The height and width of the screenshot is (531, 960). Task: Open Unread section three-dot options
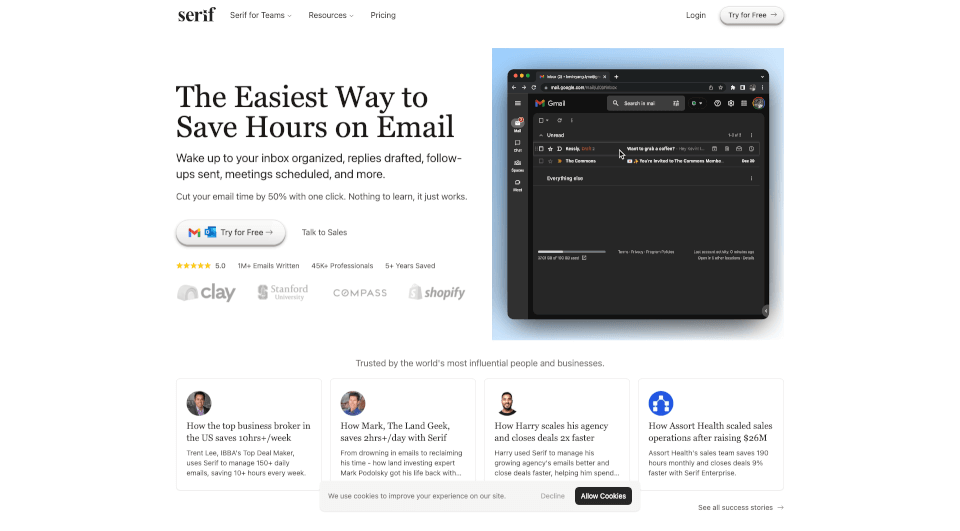[751, 135]
